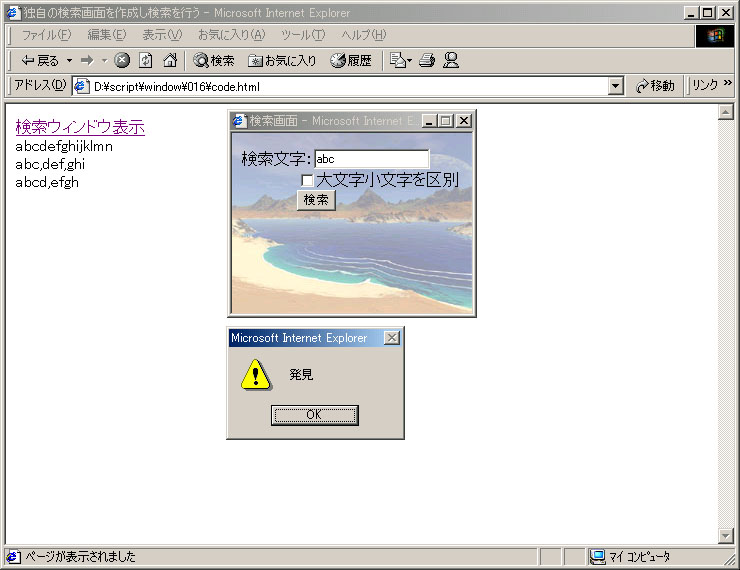Click the warning icon in the alert dialog
The width and height of the screenshot is (740, 570).
(x=256, y=375)
